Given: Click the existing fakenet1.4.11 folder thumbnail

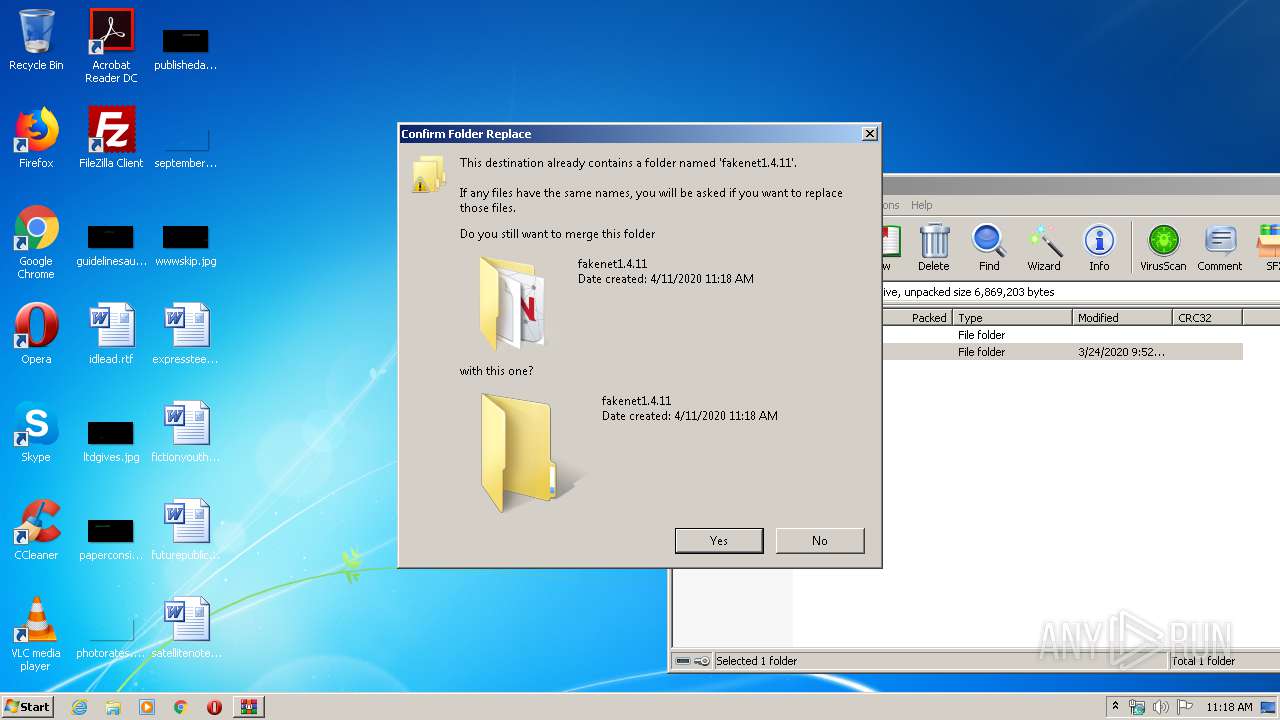Looking at the screenshot, I should tap(513, 302).
